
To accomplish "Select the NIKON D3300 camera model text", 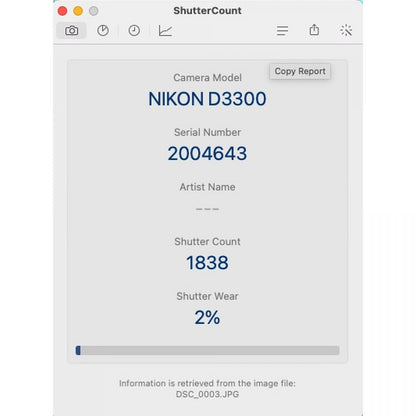I will [x=207, y=99].
